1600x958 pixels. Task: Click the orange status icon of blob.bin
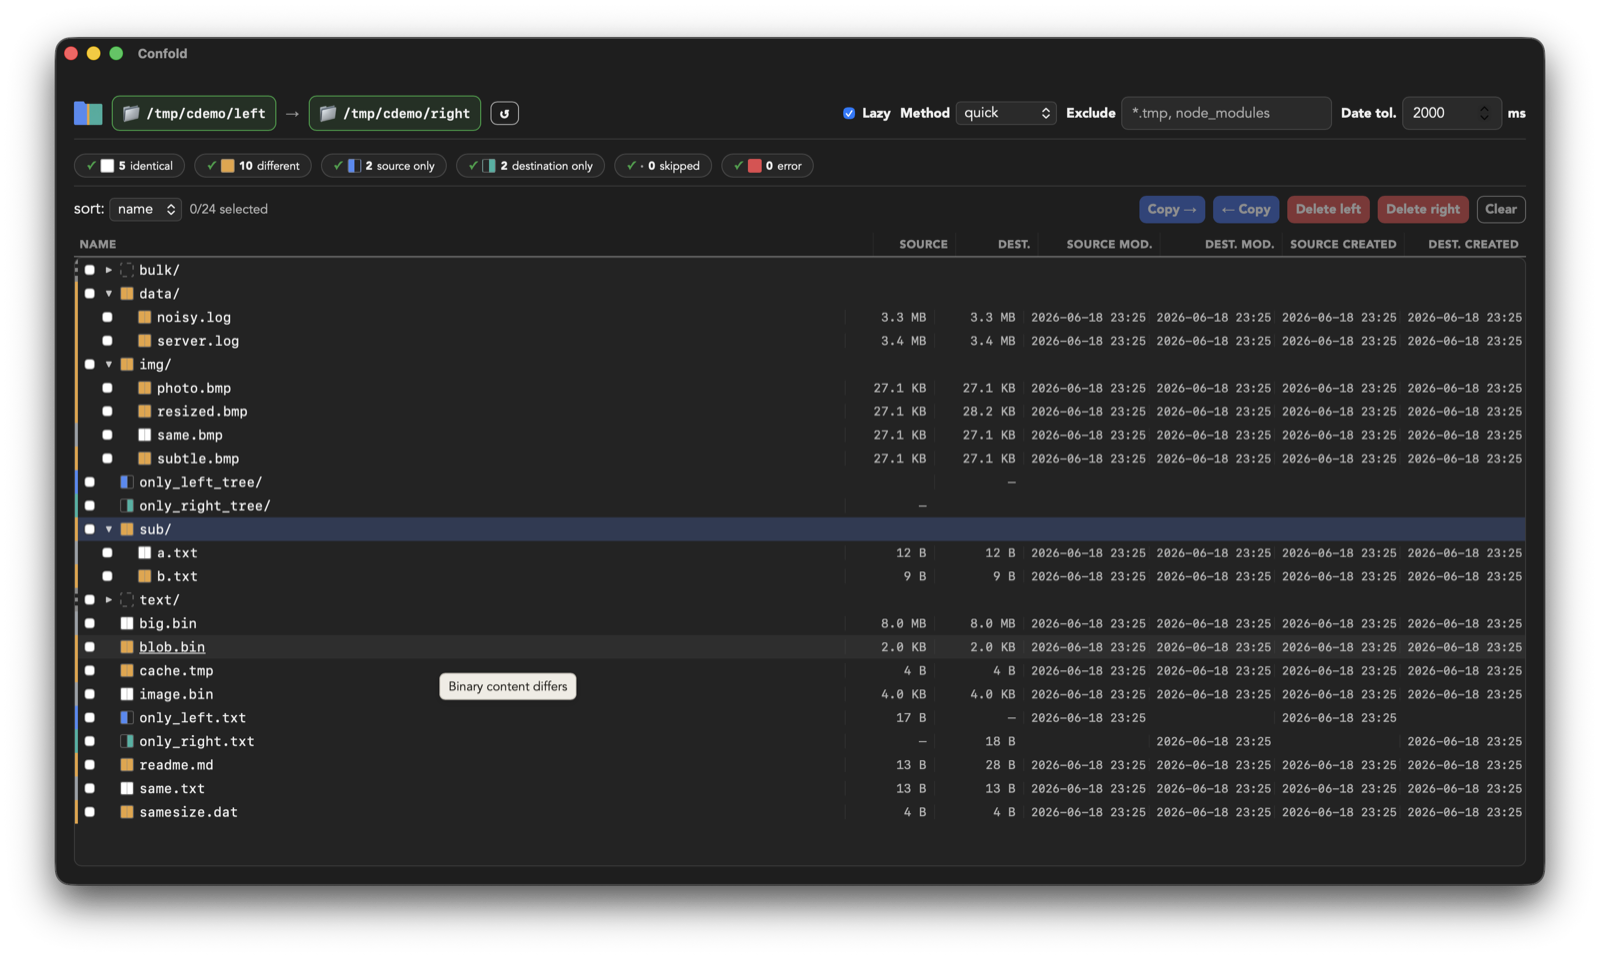pyautogui.click(x=127, y=647)
